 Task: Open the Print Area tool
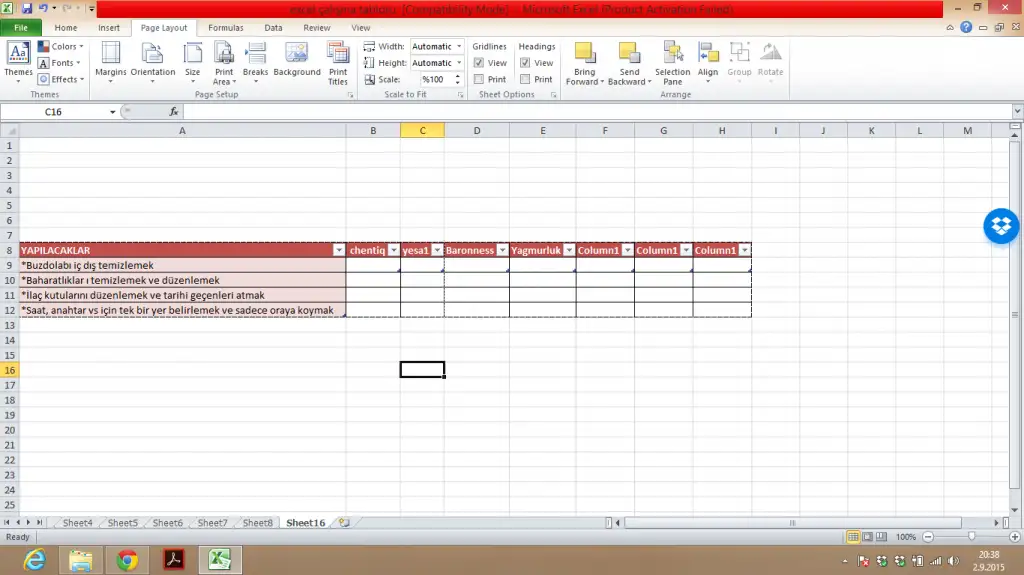tap(224, 62)
